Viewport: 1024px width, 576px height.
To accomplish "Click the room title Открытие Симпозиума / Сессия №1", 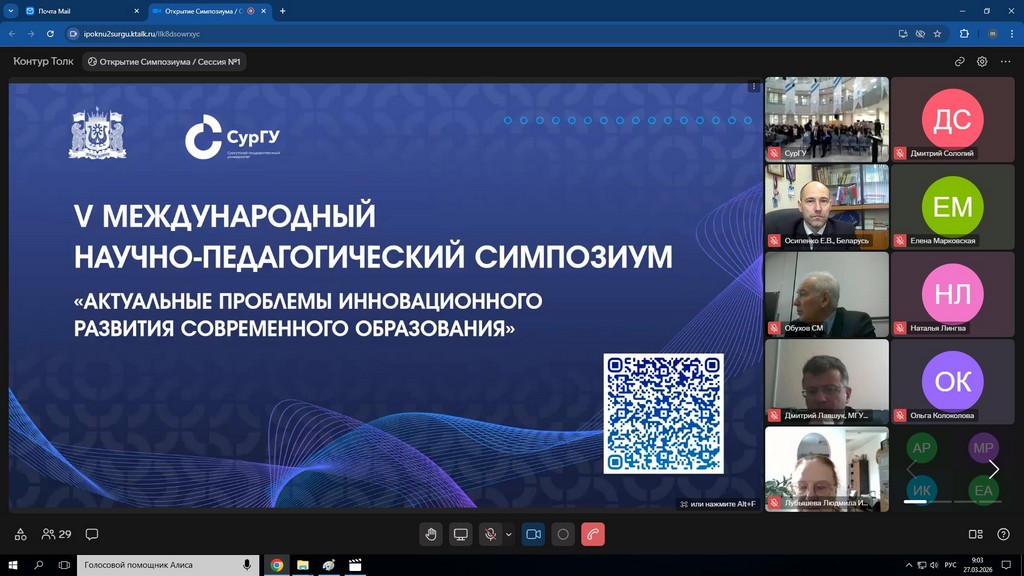I will (165, 61).
